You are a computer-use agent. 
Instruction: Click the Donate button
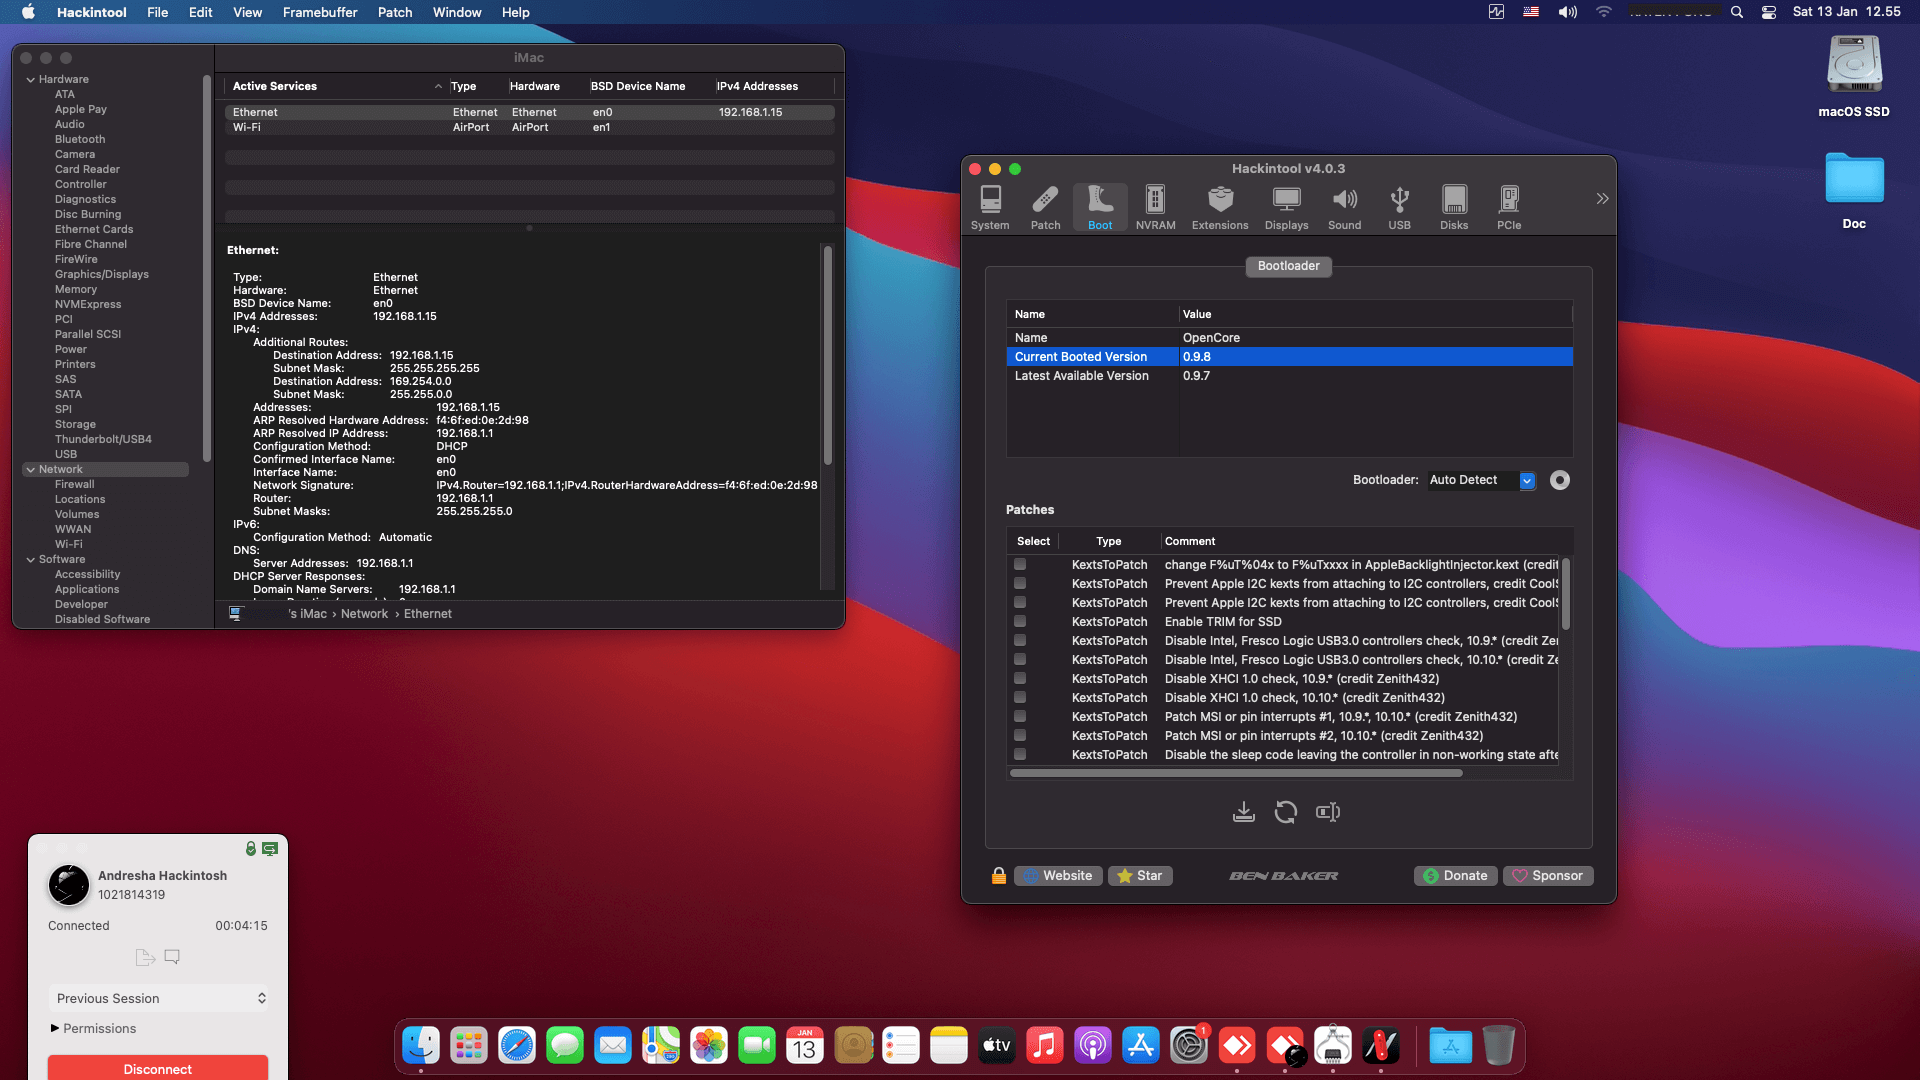[1456, 876]
